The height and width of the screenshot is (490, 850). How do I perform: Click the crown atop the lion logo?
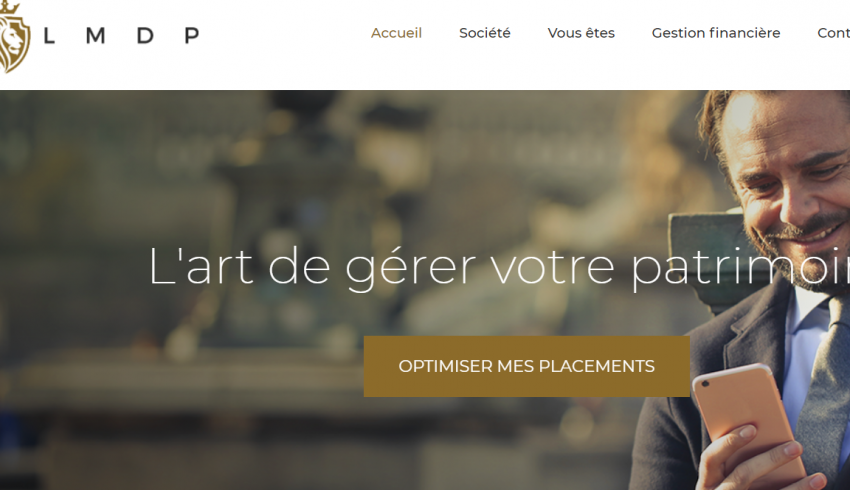[9, 8]
